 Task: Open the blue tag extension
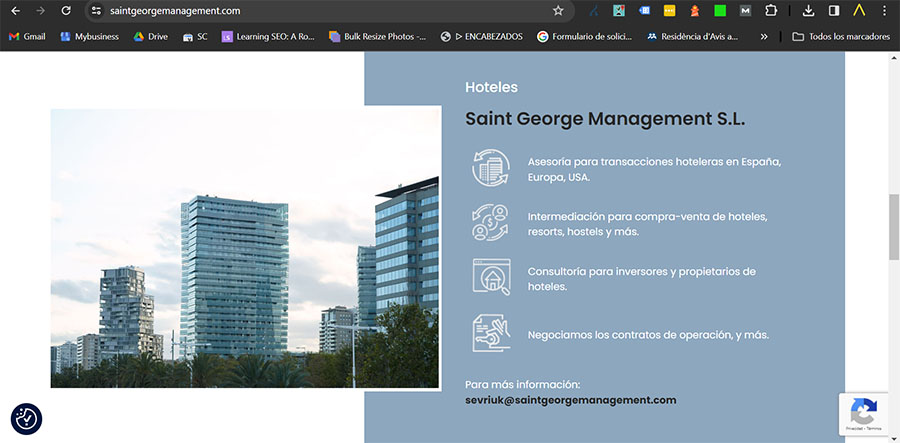644,10
